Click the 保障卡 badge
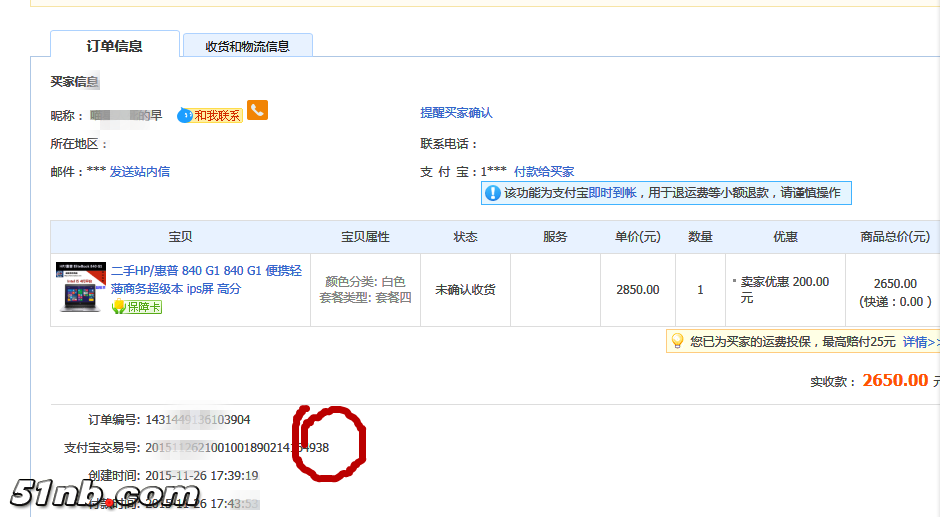The height and width of the screenshot is (517, 940). pos(137,307)
